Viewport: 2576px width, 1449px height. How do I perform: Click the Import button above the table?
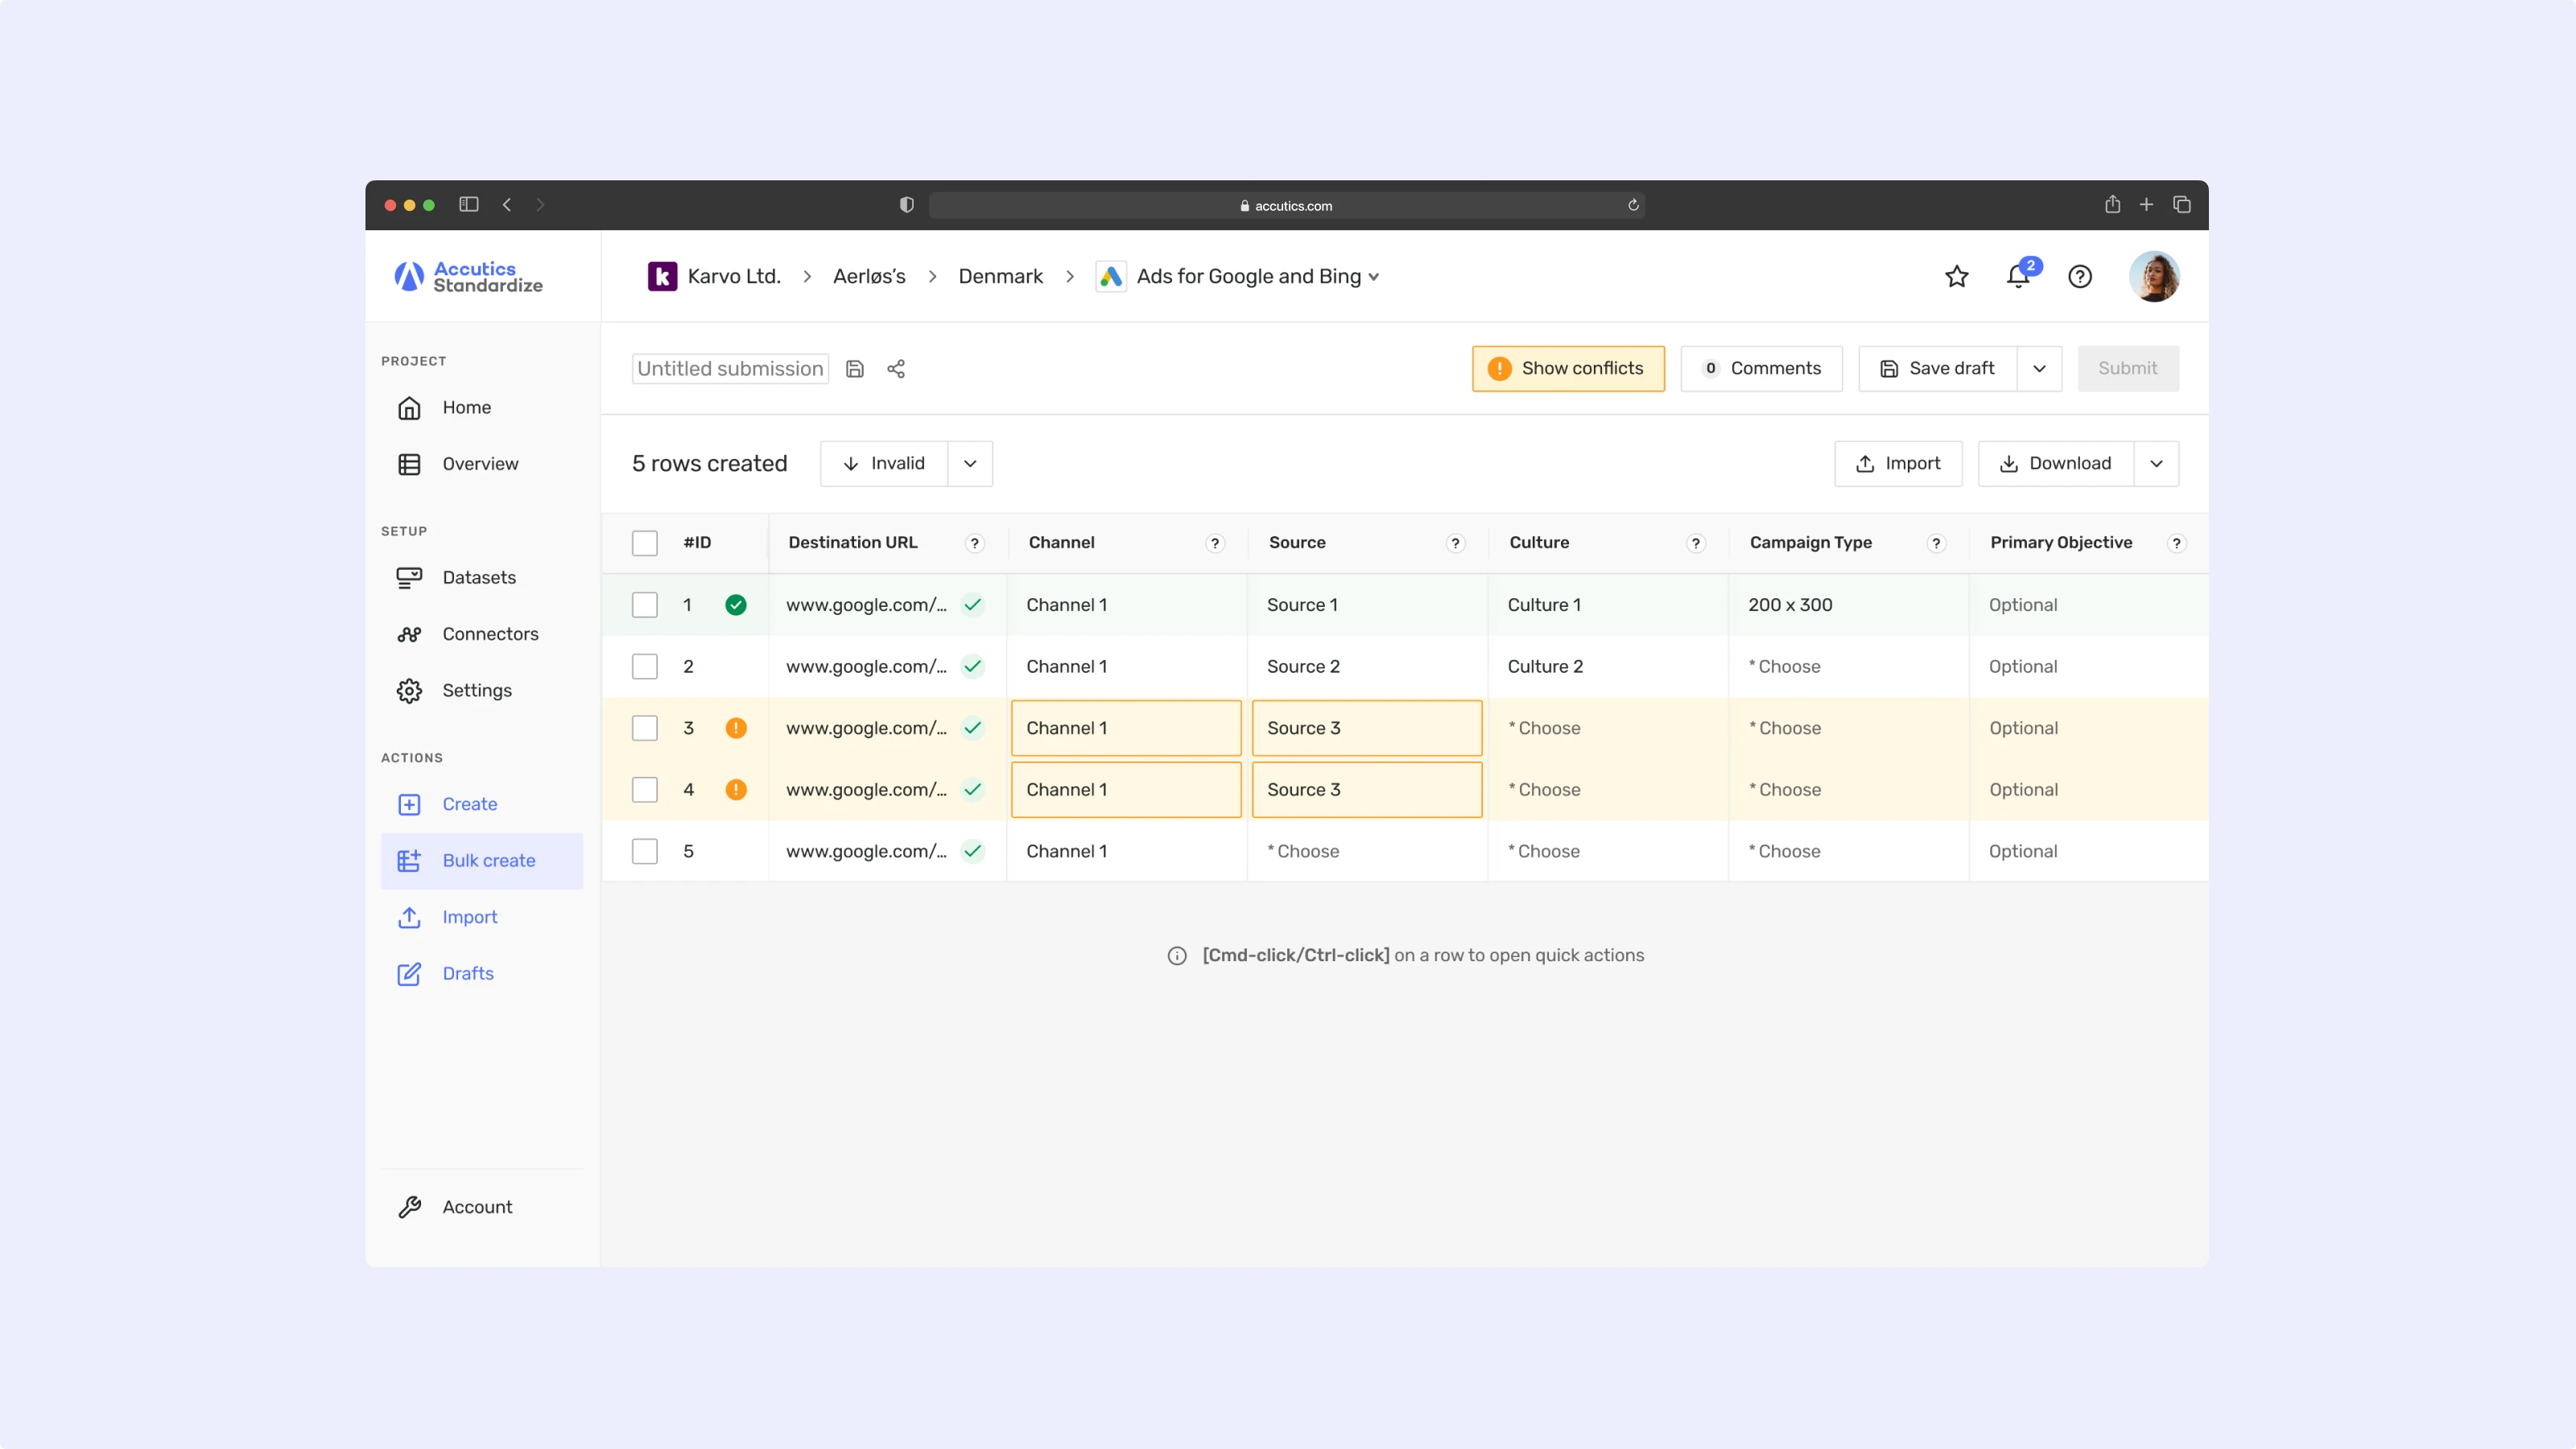click(x=1897, y=463)
